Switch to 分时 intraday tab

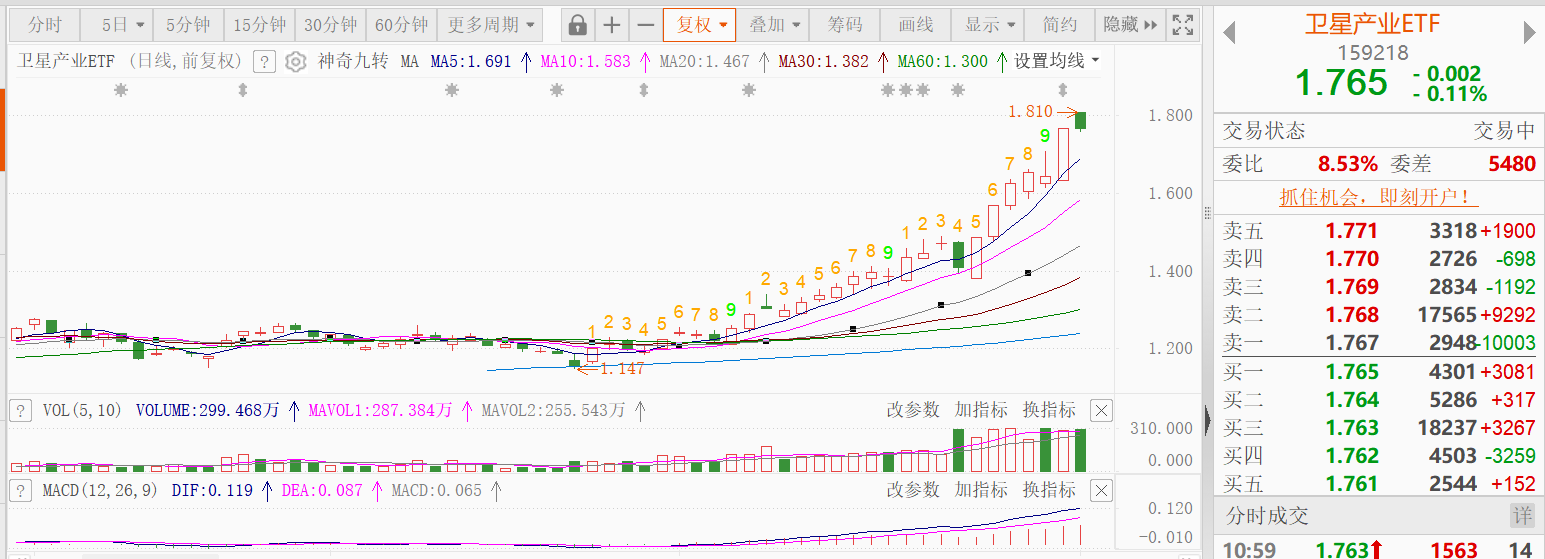pos(44,25)
